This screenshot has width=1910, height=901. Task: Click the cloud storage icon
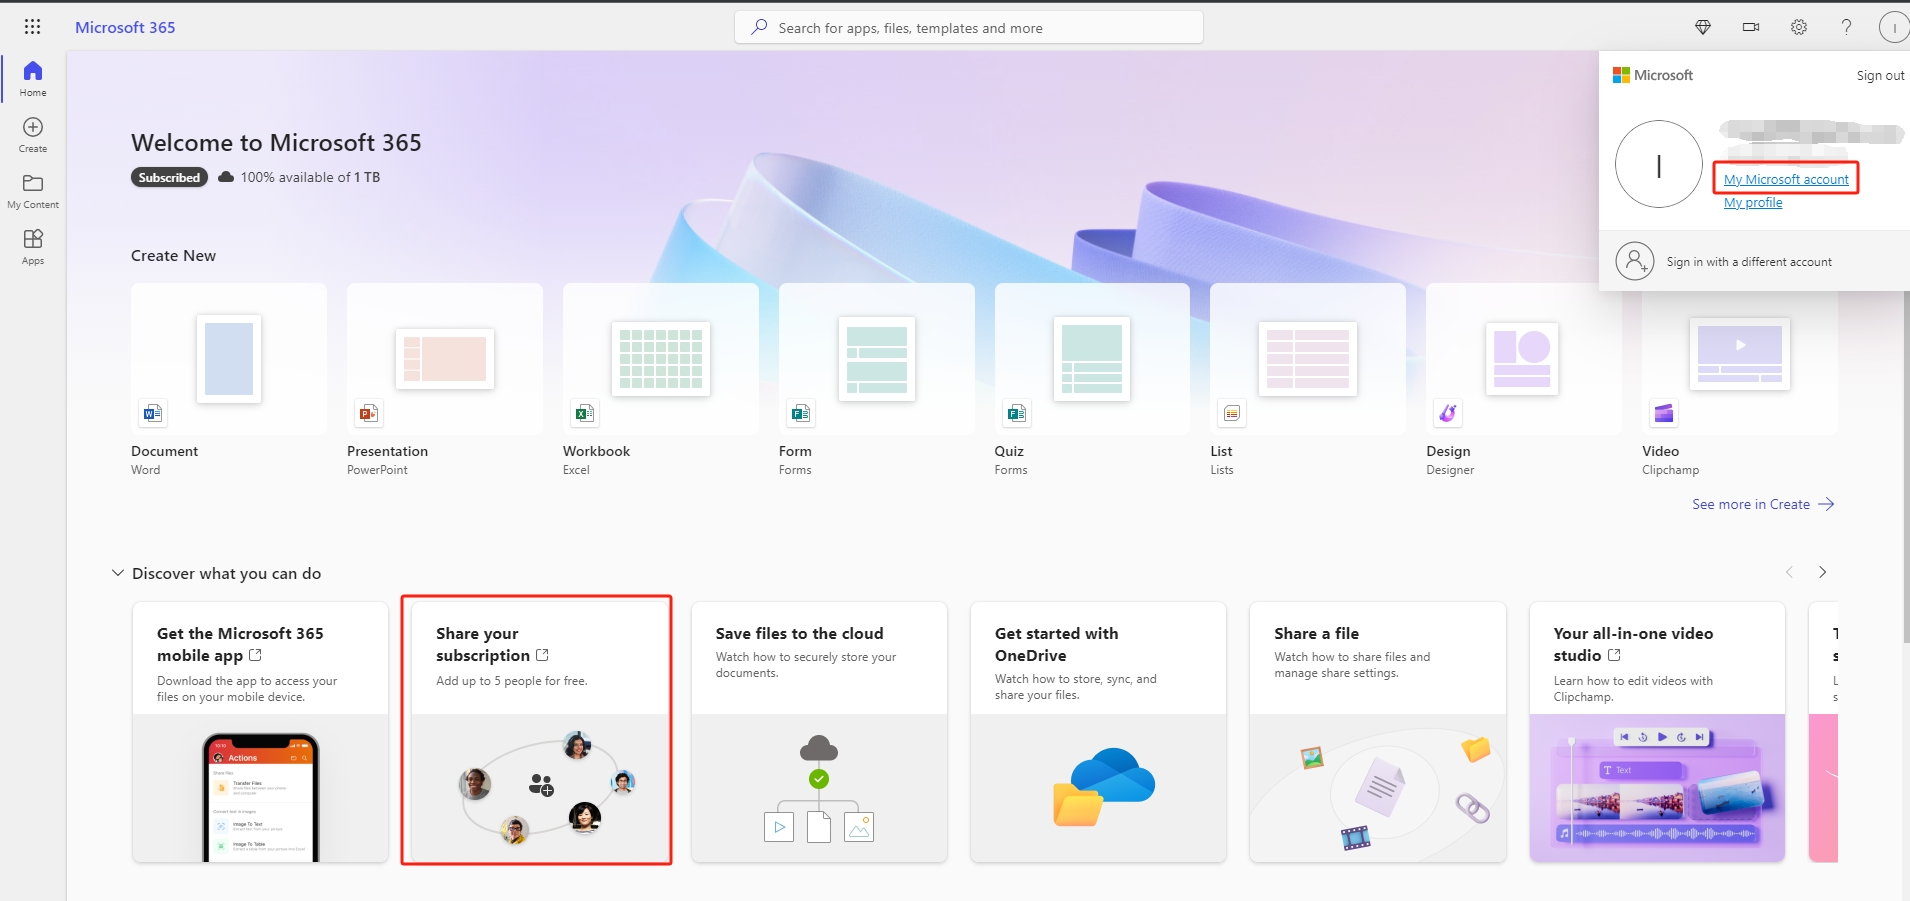(x=226, y=177)
